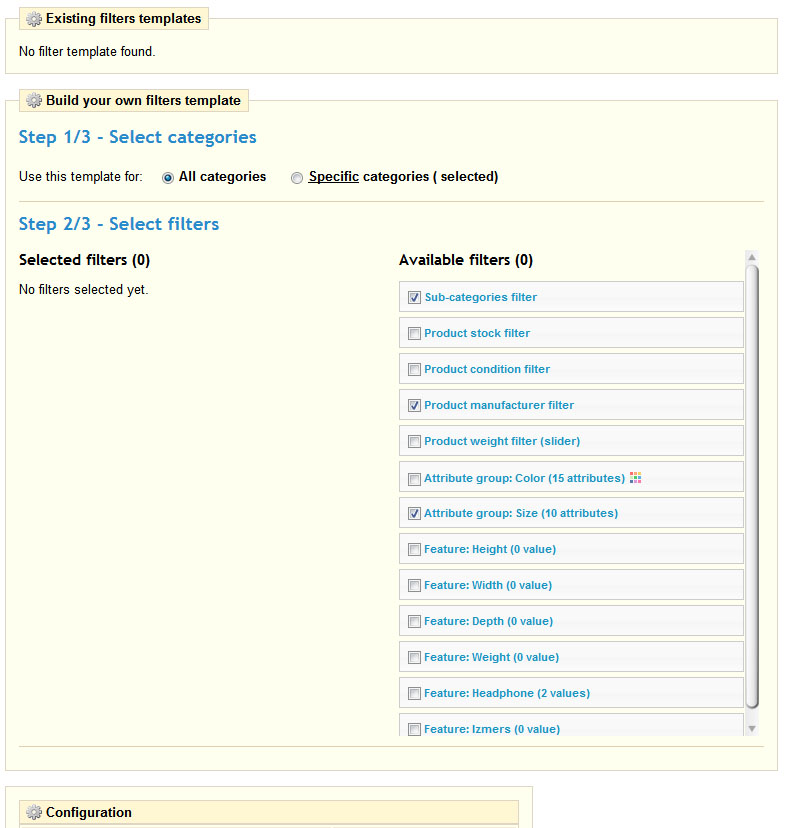Viewport: 806px width, 828px height.
Task: Uncheck the Sub-categories filter checkbox
Action: tap(414, 298)
